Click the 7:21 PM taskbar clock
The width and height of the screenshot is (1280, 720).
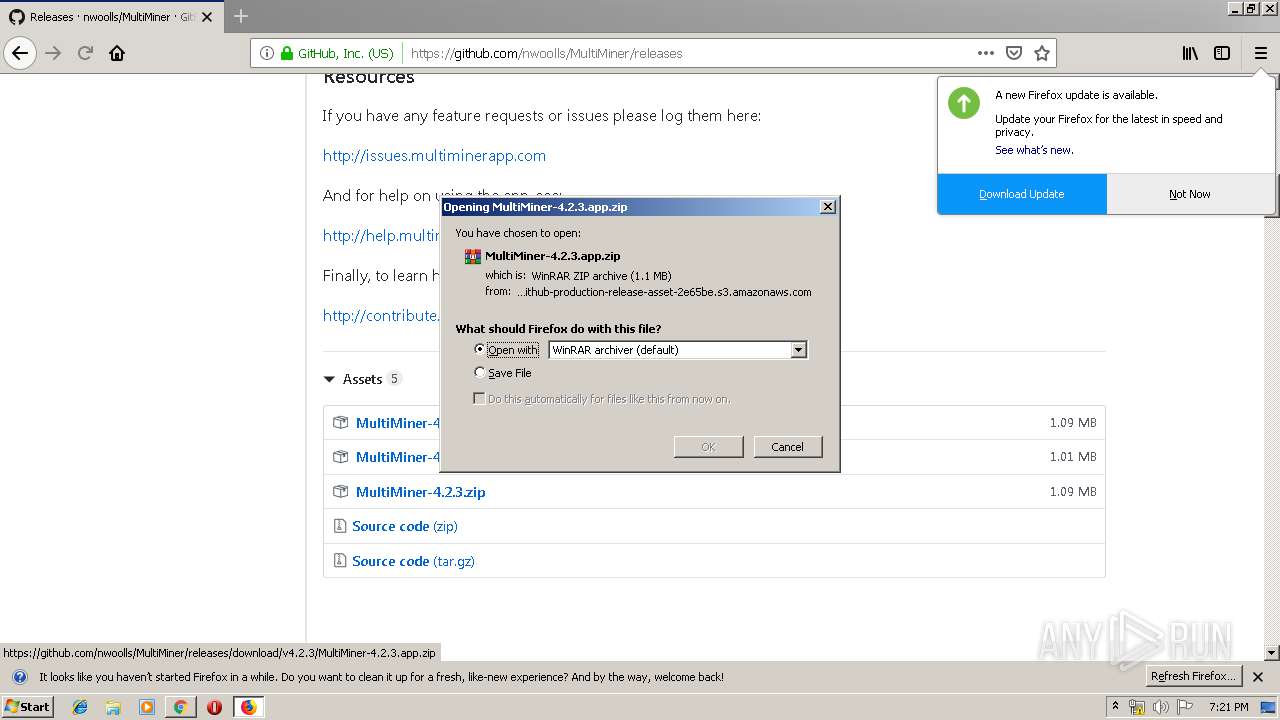[x=1228, y=707]
